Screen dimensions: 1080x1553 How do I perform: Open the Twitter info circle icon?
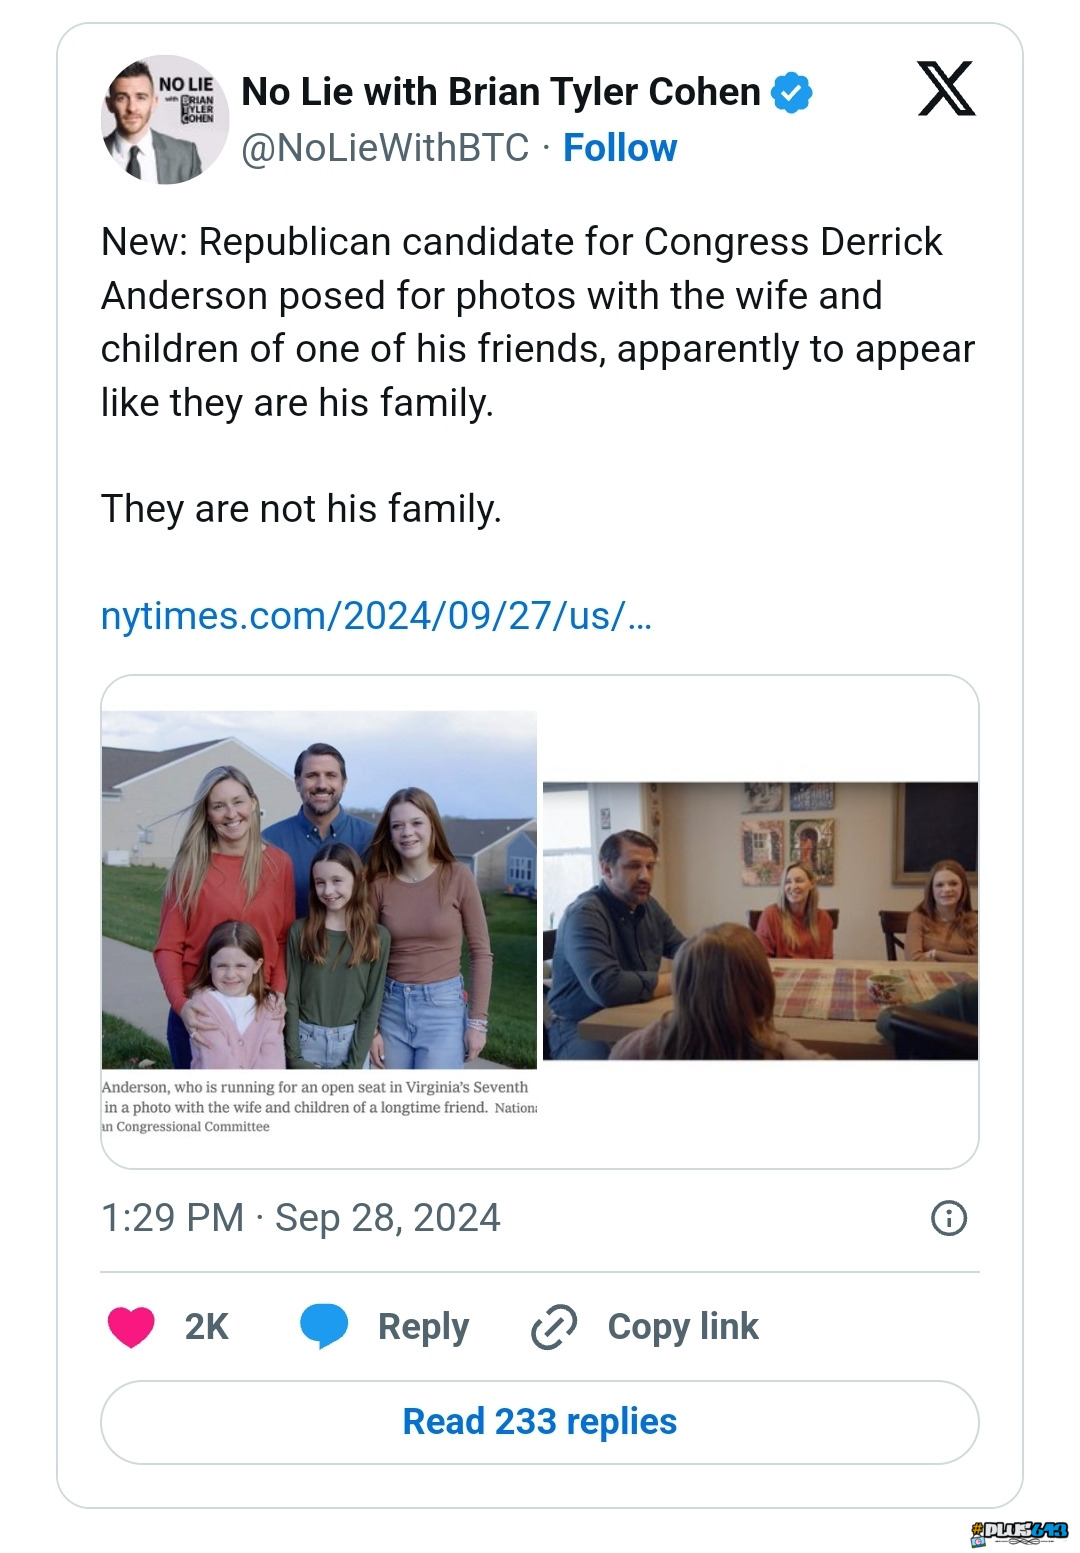pyautogui.click(x=949, y=1218)
